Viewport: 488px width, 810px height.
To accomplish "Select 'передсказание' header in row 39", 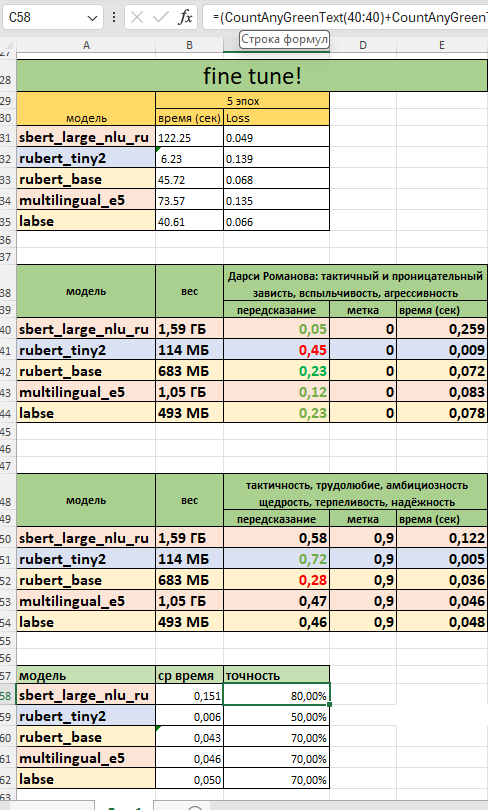I will pyautogui.click(x=276, y=309).
